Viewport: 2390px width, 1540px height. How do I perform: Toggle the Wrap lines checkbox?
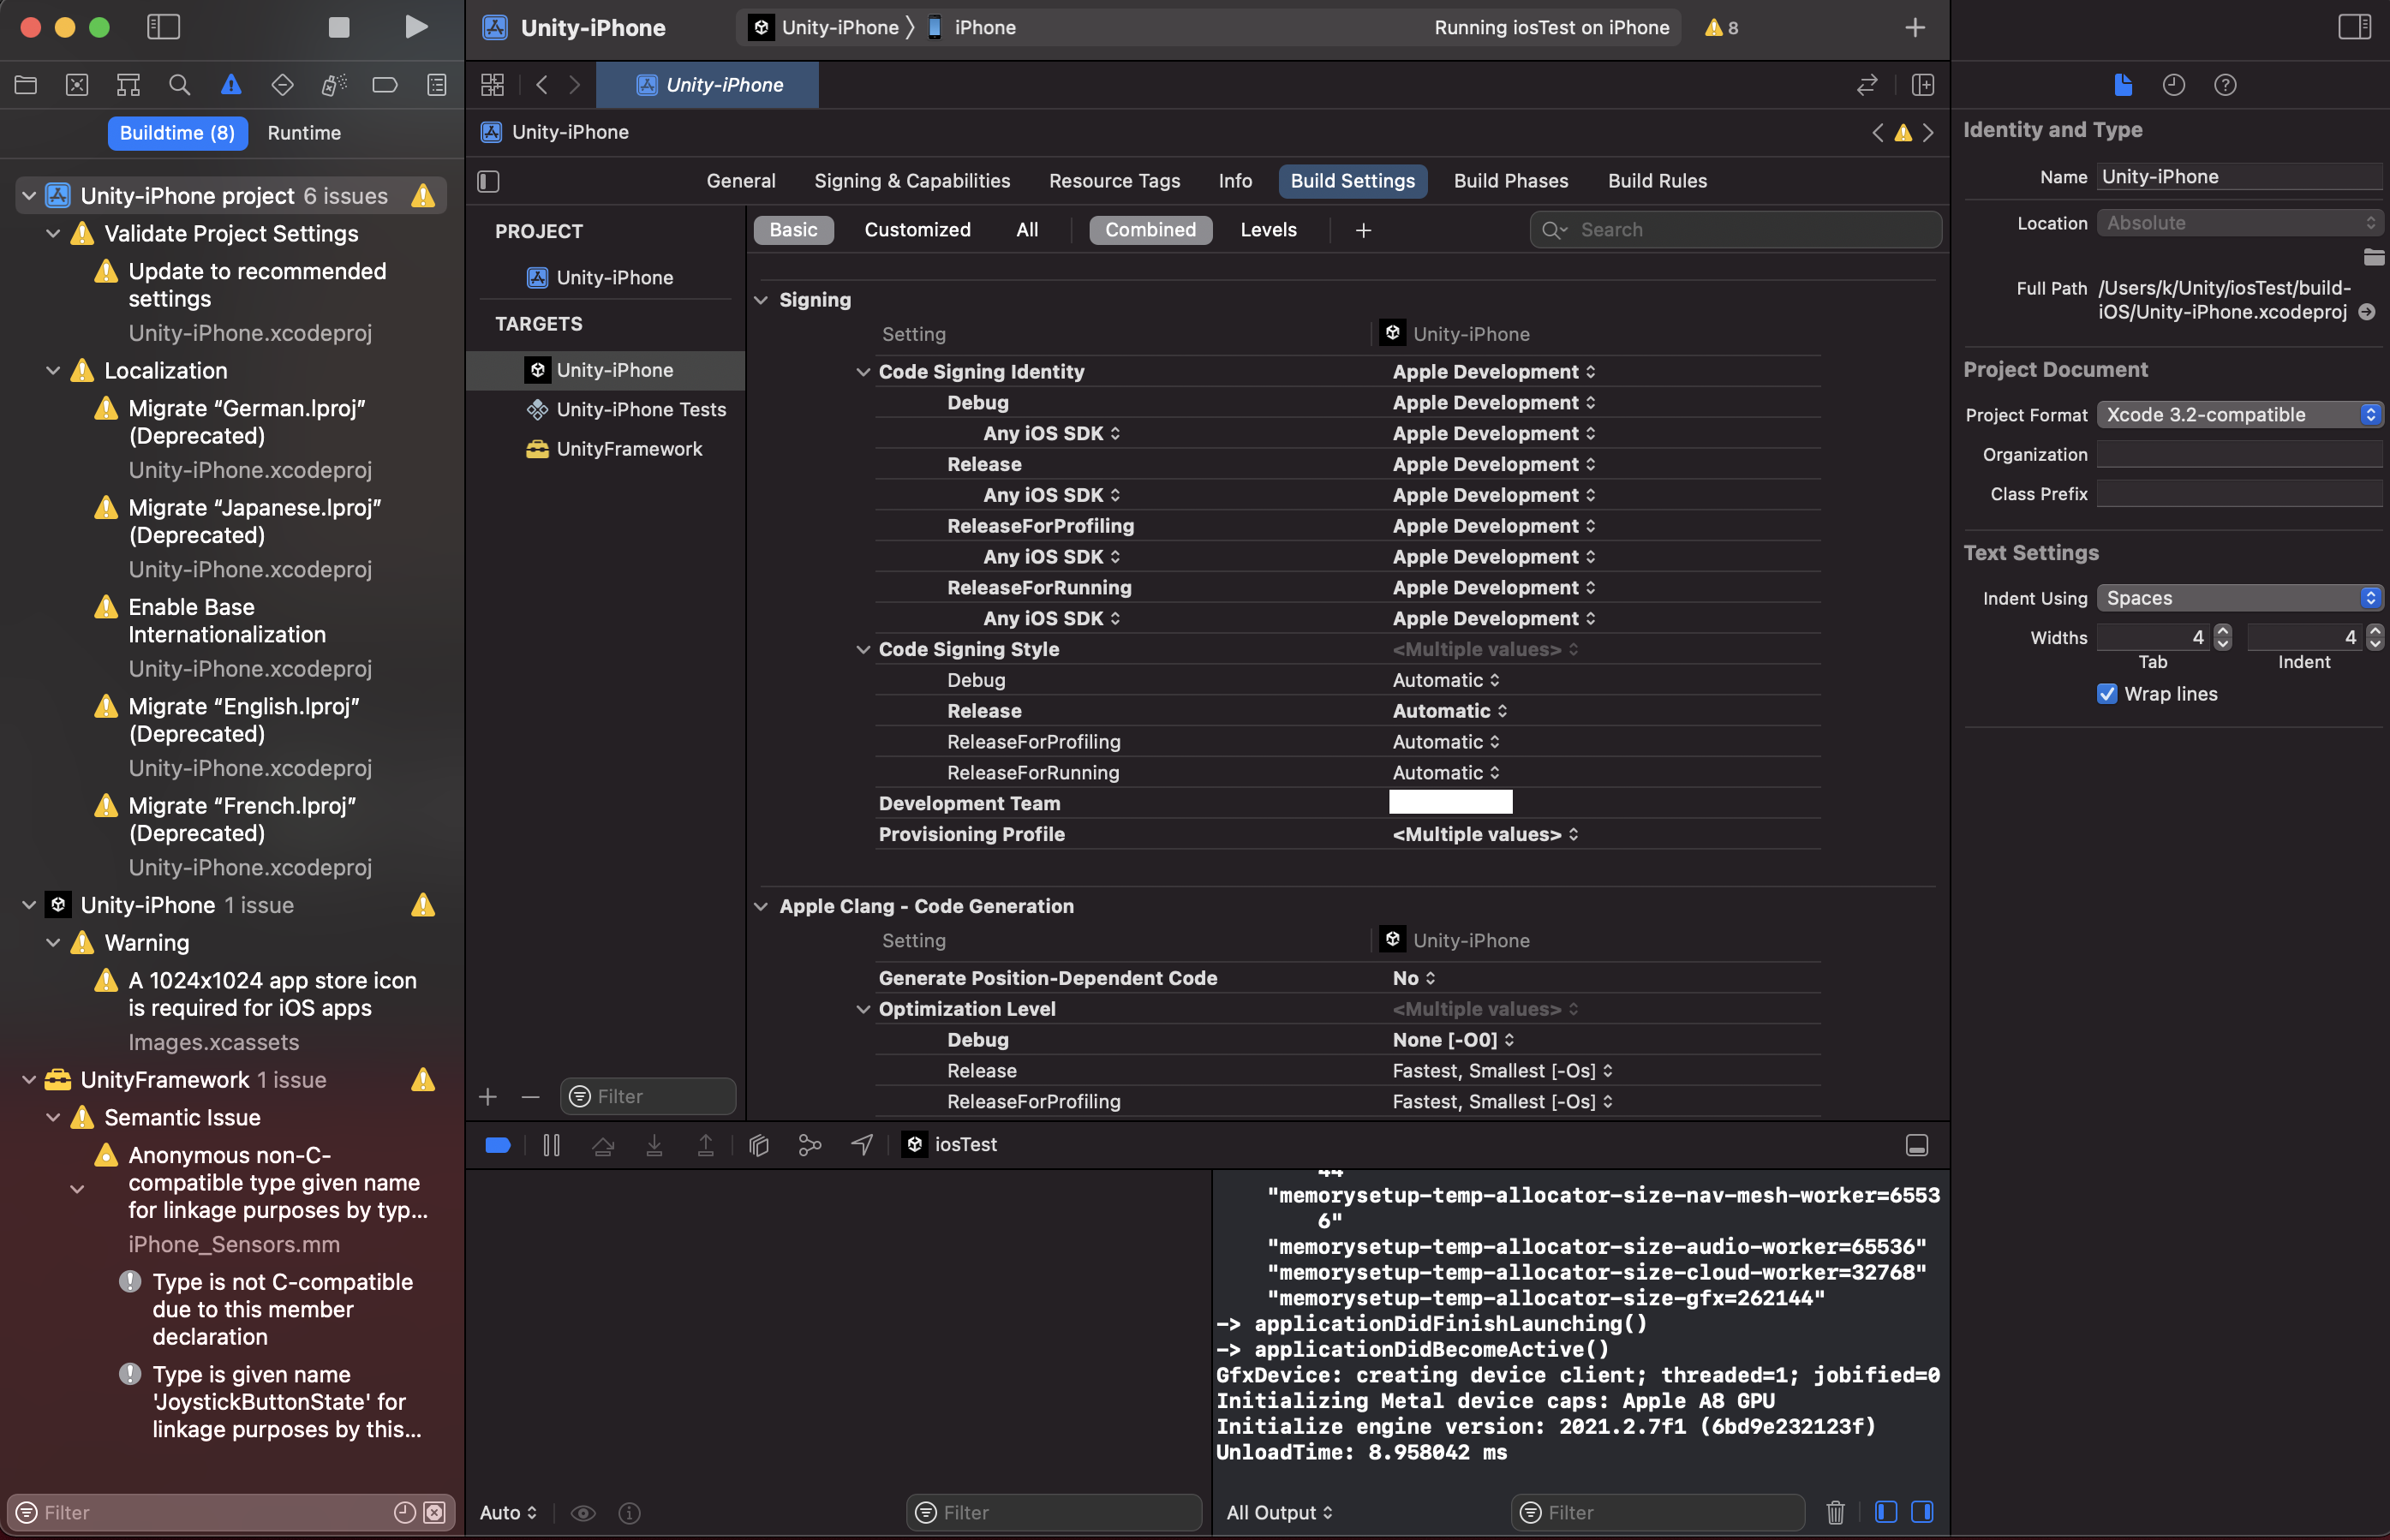pyautogui.click(x=2106, y=694)
